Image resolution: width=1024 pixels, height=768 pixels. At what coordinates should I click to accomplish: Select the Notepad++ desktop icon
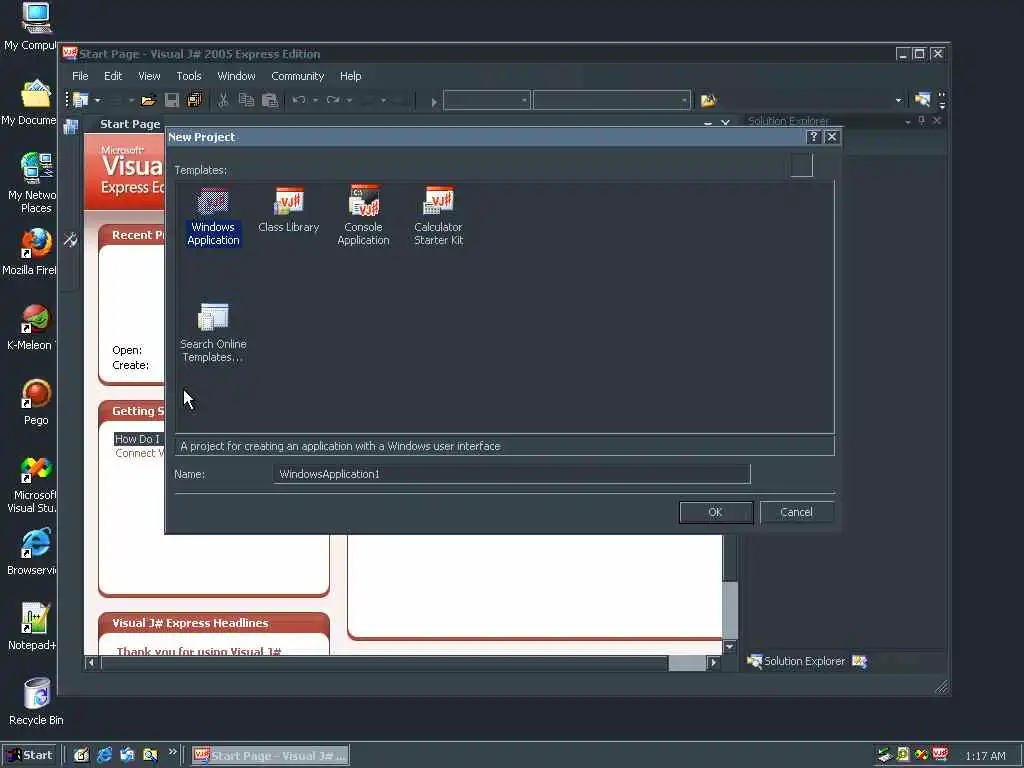click(33, 627)
